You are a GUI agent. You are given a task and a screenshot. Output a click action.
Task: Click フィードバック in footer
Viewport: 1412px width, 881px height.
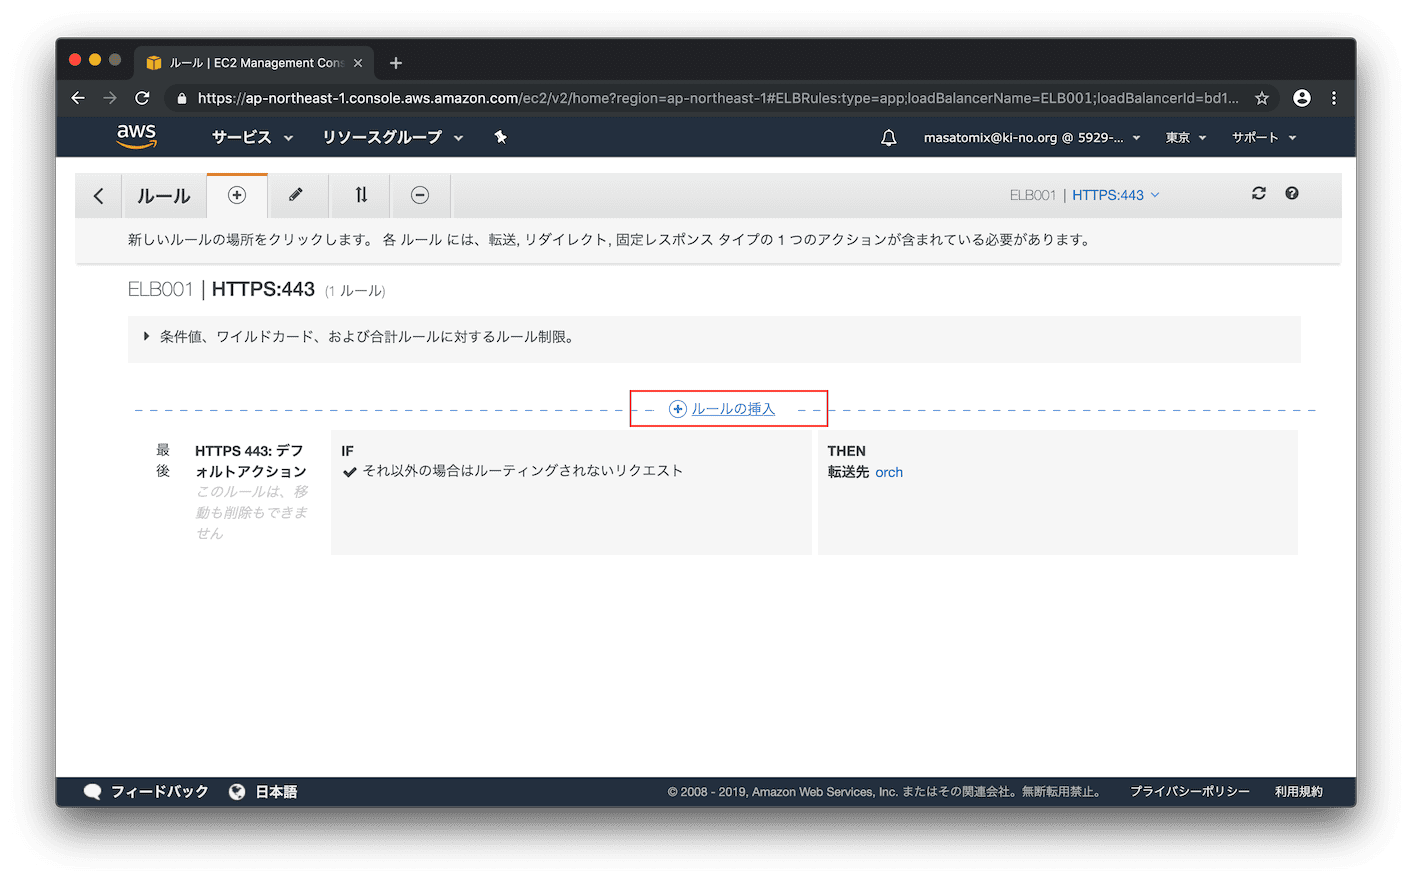(159, 792)
